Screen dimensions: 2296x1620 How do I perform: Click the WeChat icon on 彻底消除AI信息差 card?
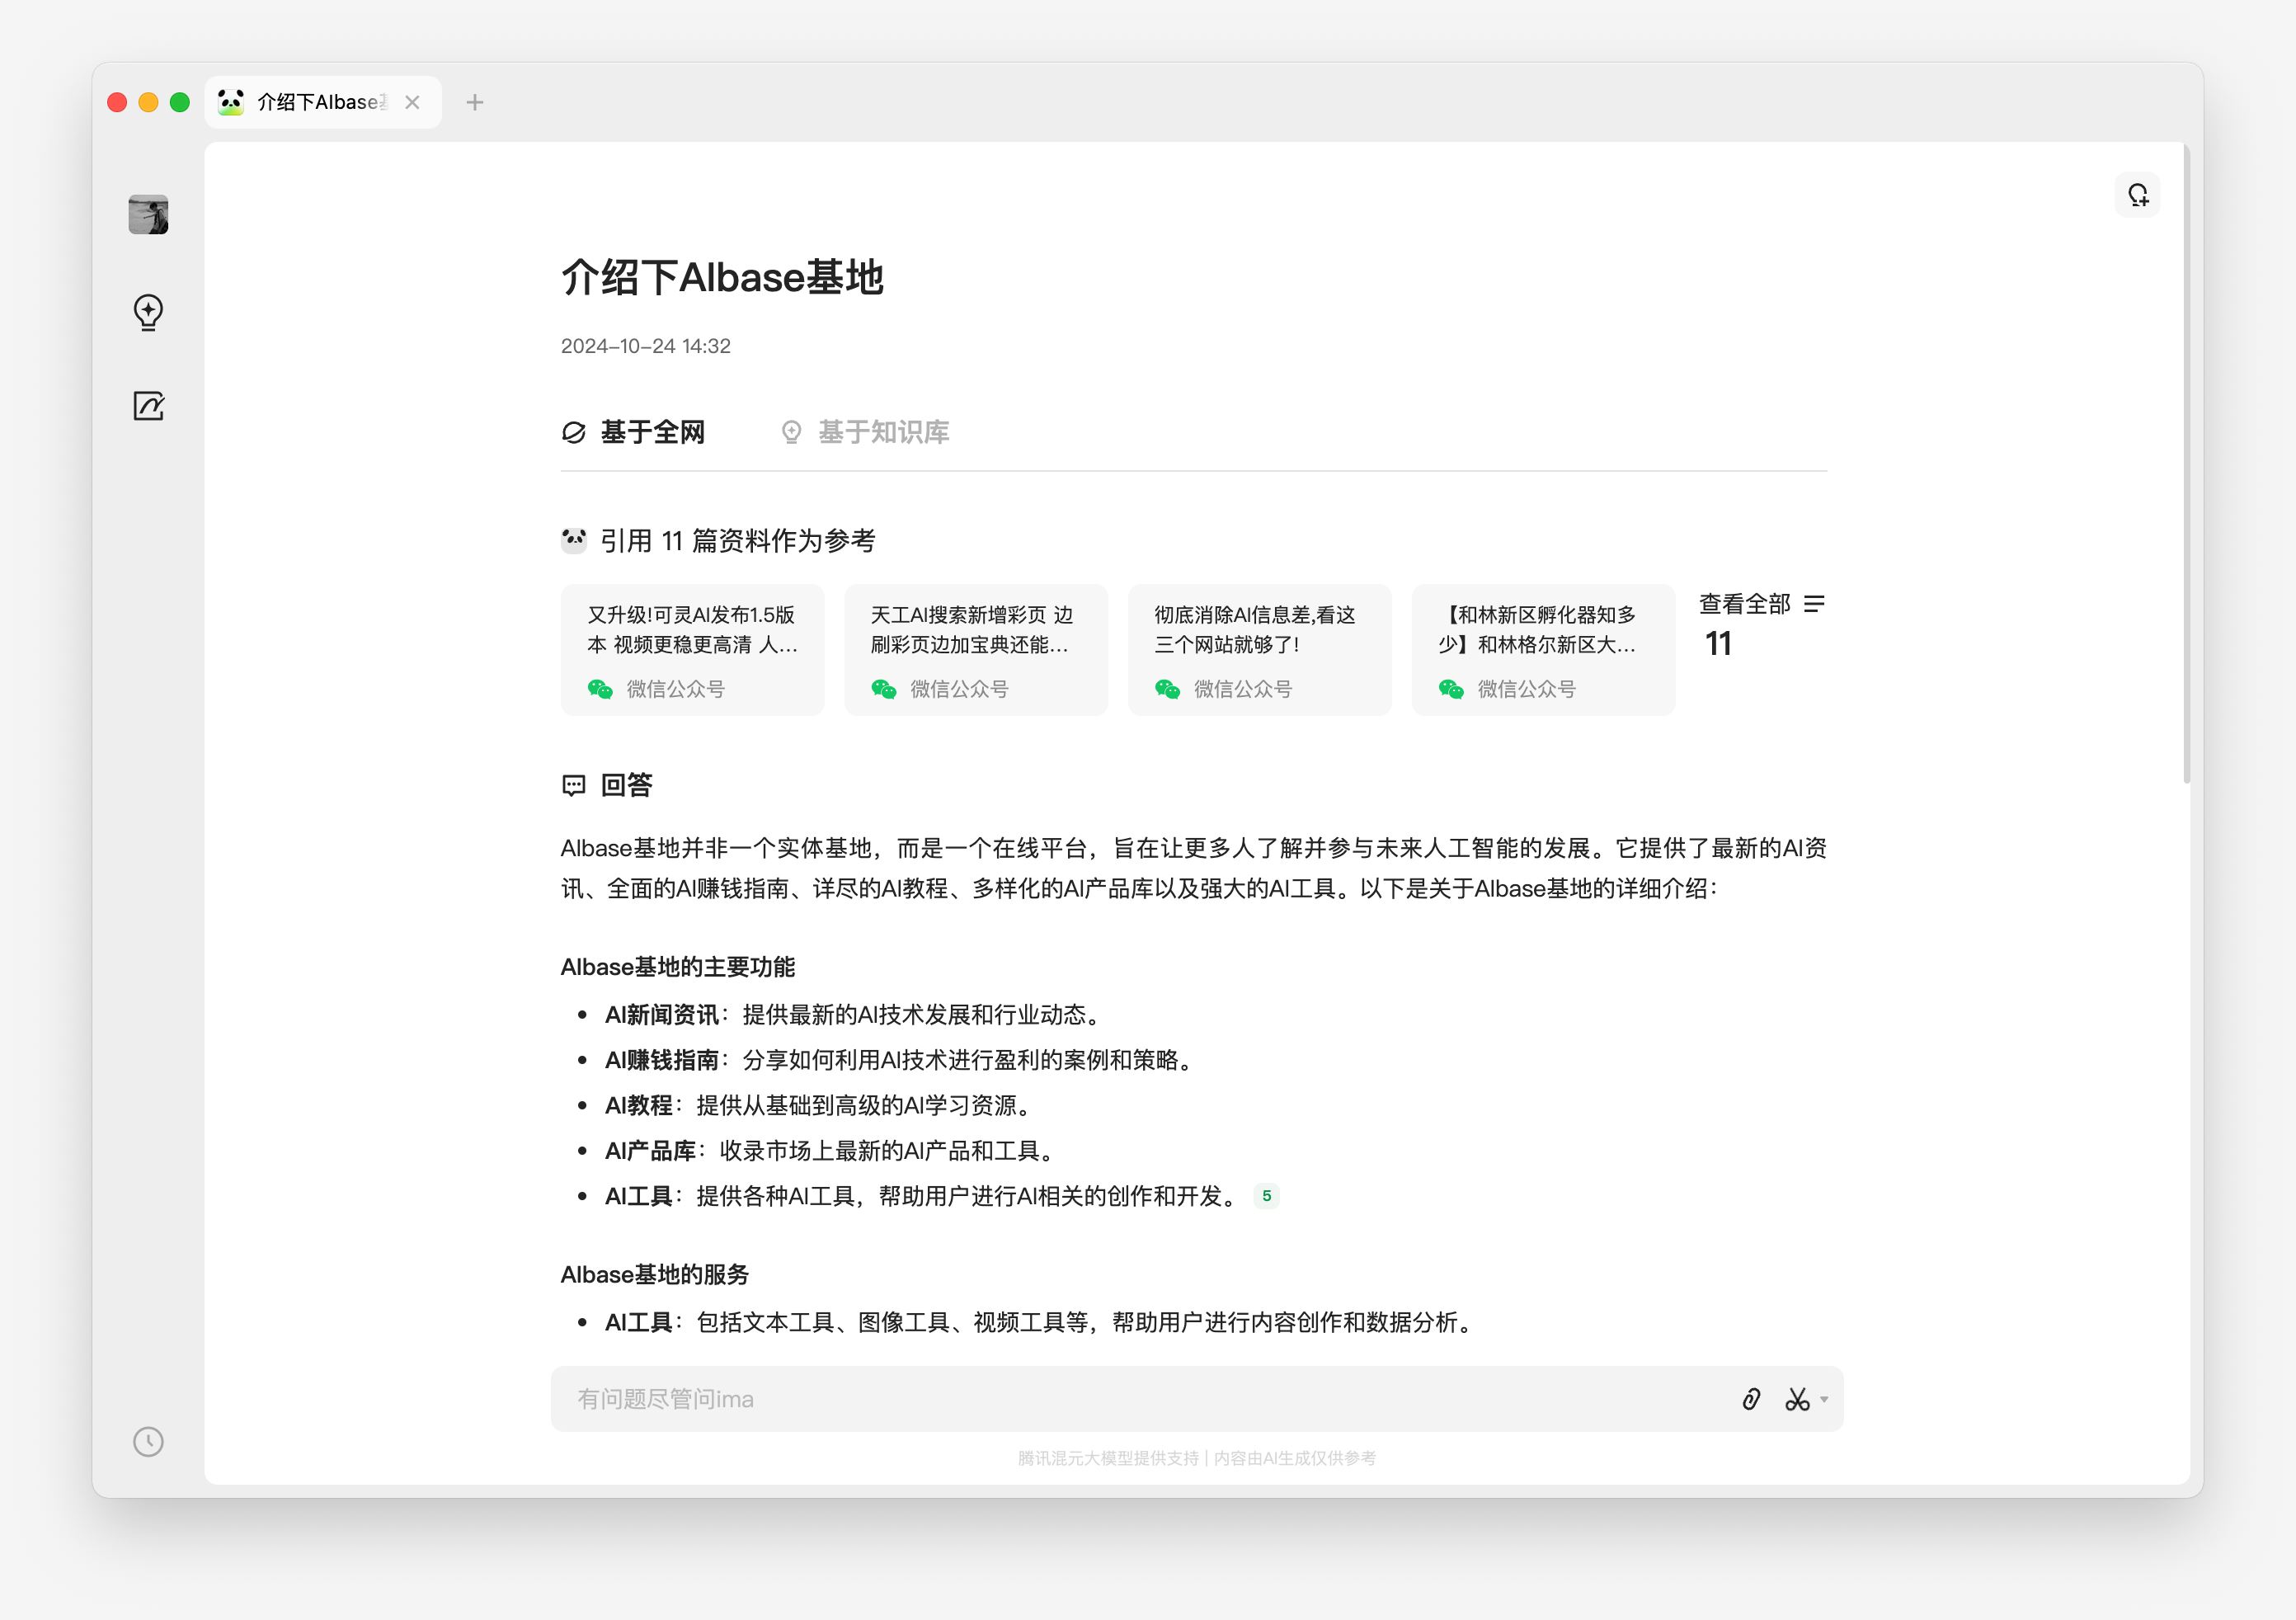(x=1168, y=689)
